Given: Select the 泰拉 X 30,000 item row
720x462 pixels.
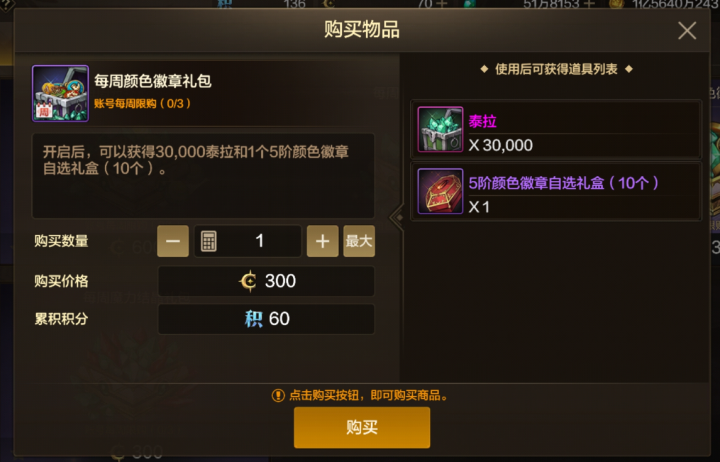Looking at the screenshot, I should pyautogui.click(x=556, y=130).
